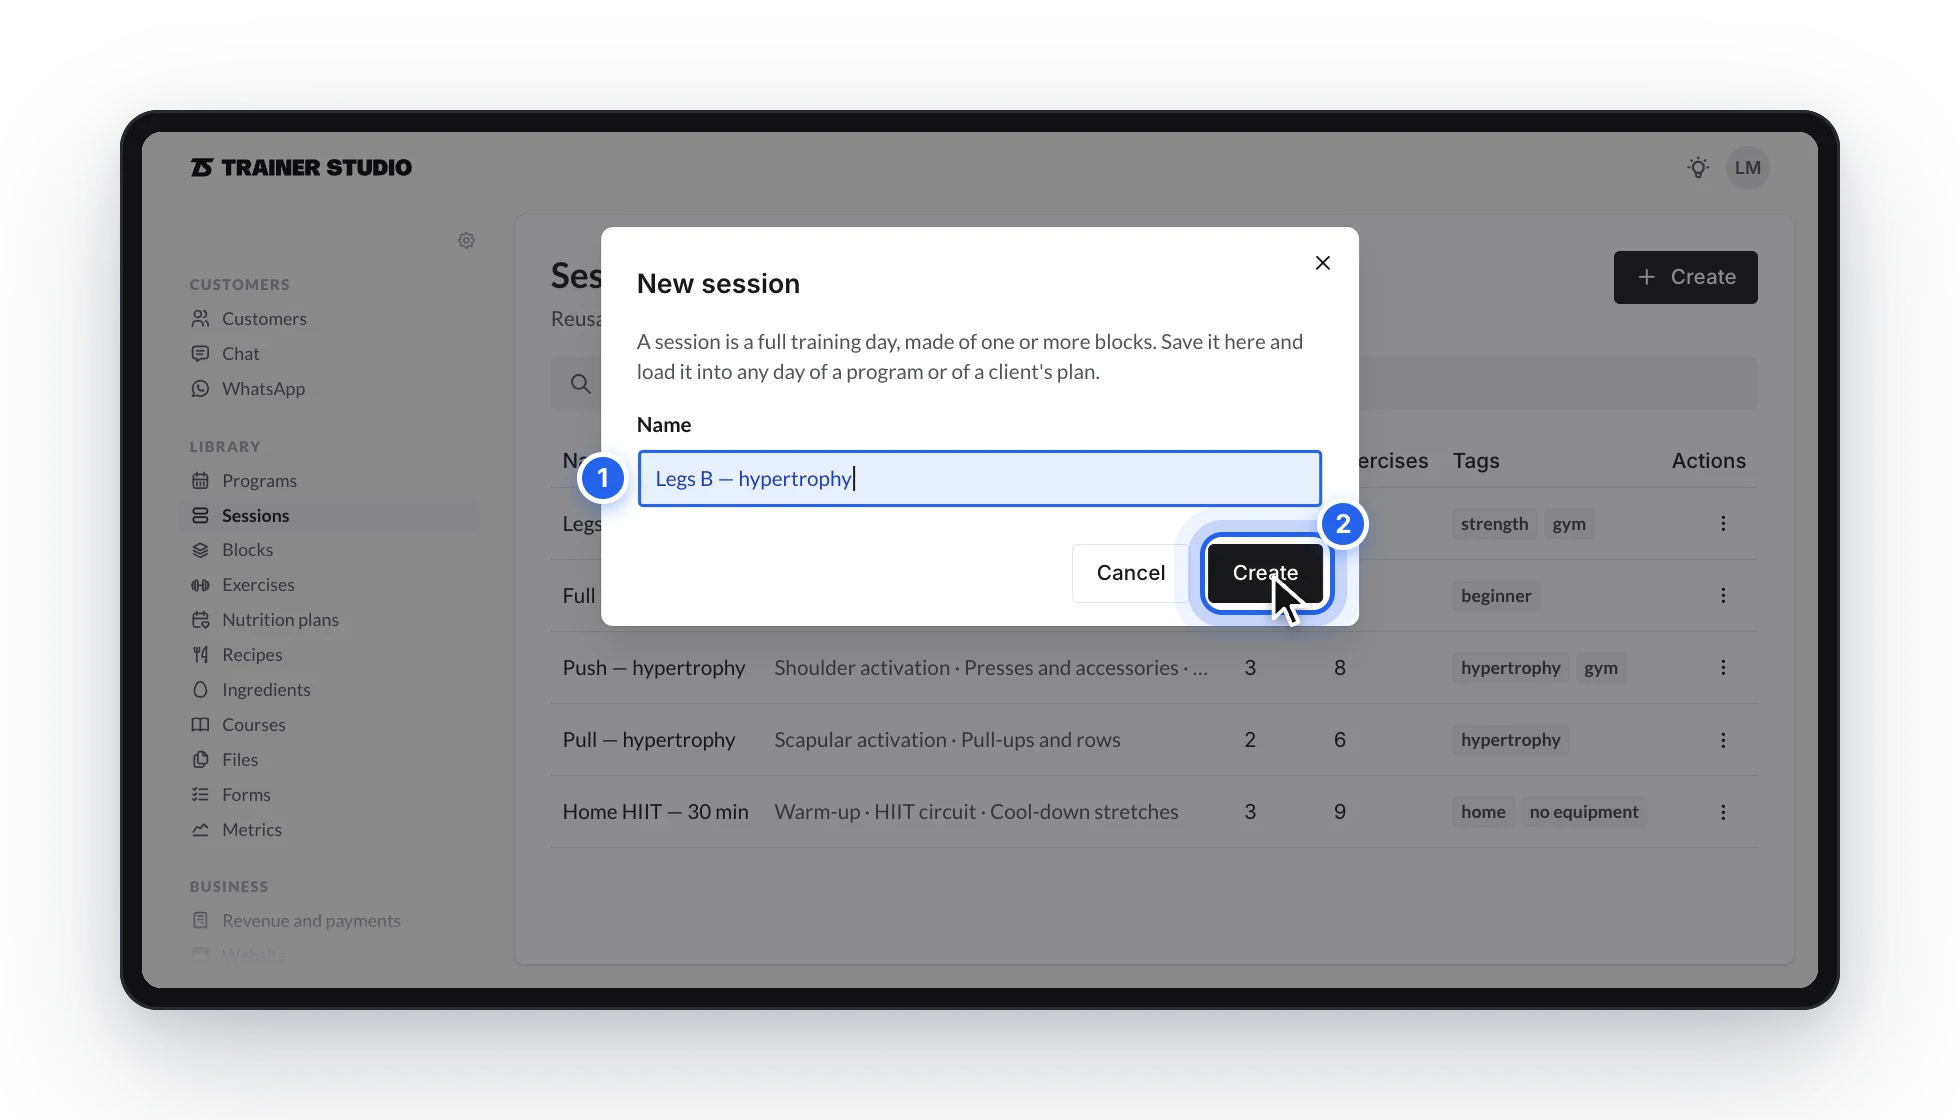The image size is (1960, 1120).
Task: Open the Home HIIT — 30 min session
Action: [655, 812]
